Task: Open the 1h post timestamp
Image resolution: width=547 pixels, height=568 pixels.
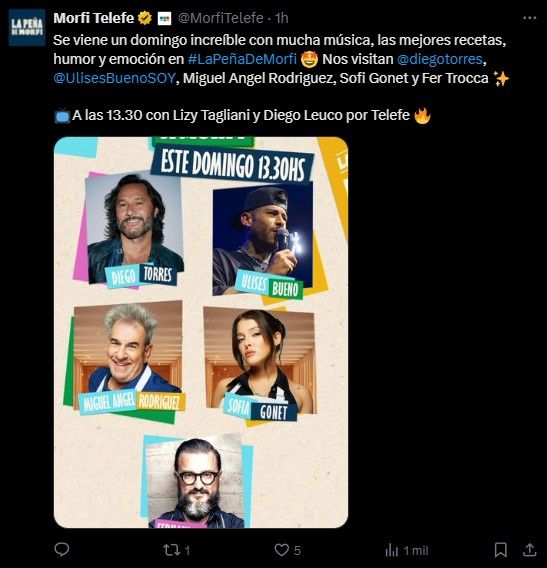Action: coord(281,18)
